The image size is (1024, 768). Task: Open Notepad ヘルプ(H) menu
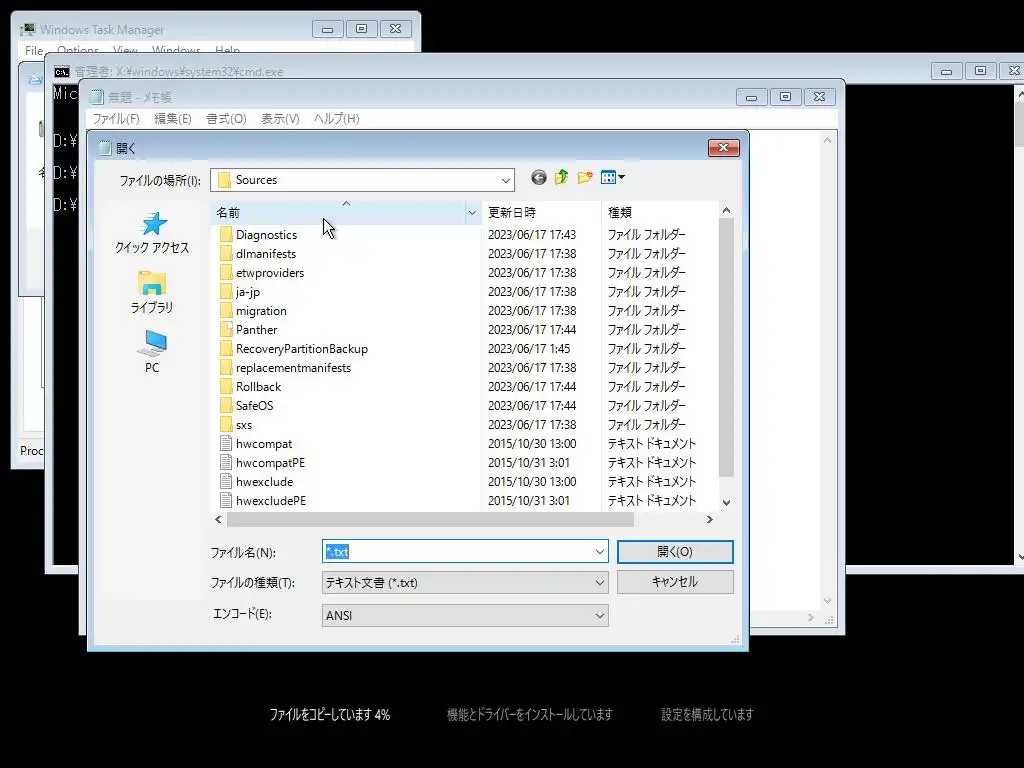pos(336,119)
